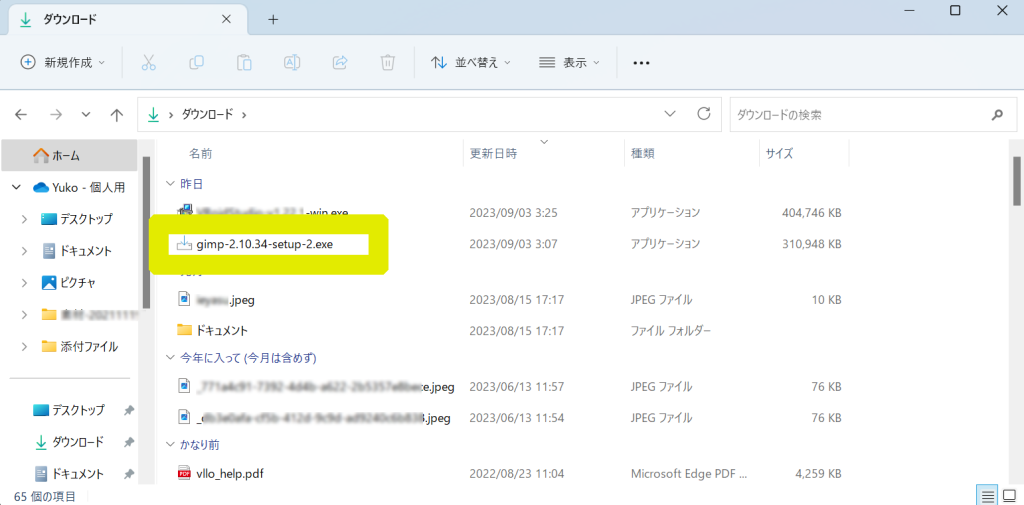Viewport: 1024px width, 505px height.
Task: Click the search magnifier icon
Action: pyautogui.click(x=997, y=115)
